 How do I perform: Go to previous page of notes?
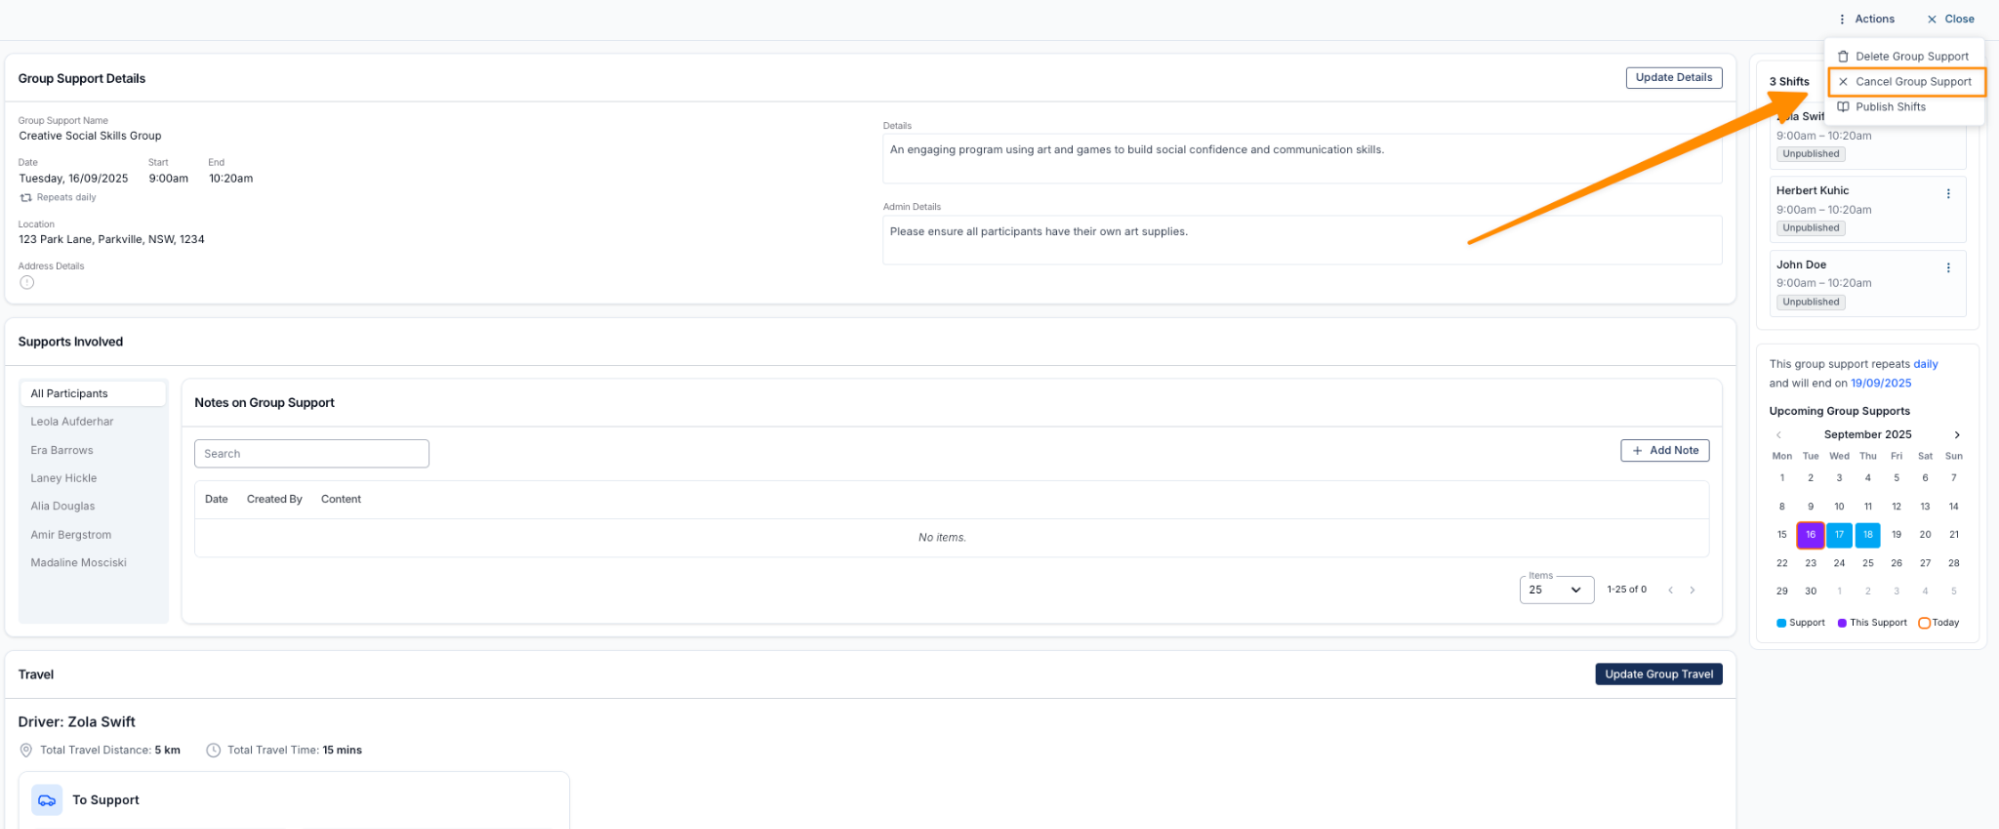1670,590
